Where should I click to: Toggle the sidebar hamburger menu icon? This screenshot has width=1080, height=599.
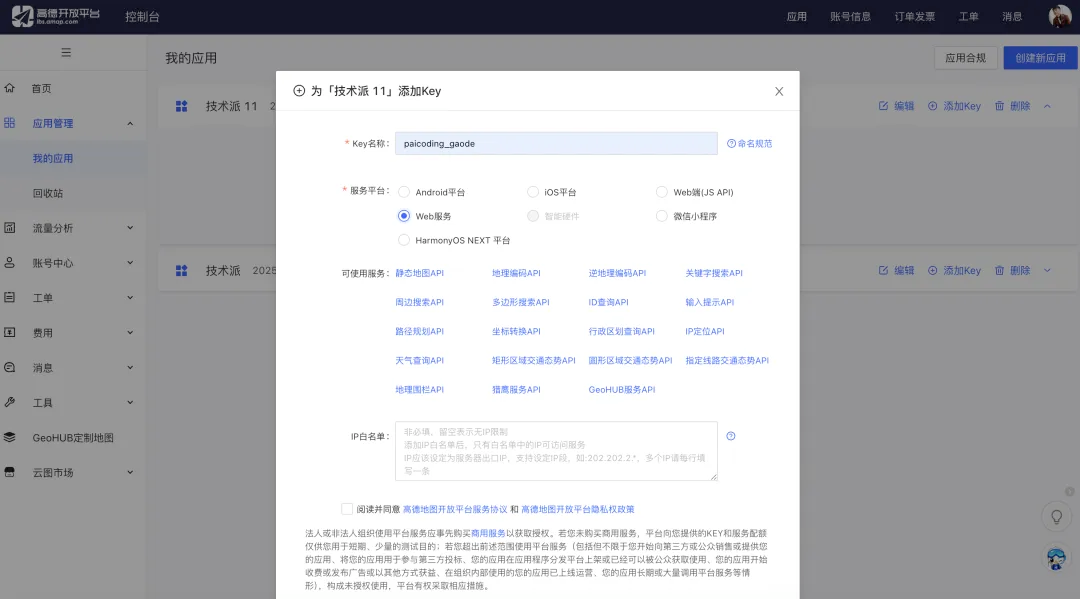(66, 52)
